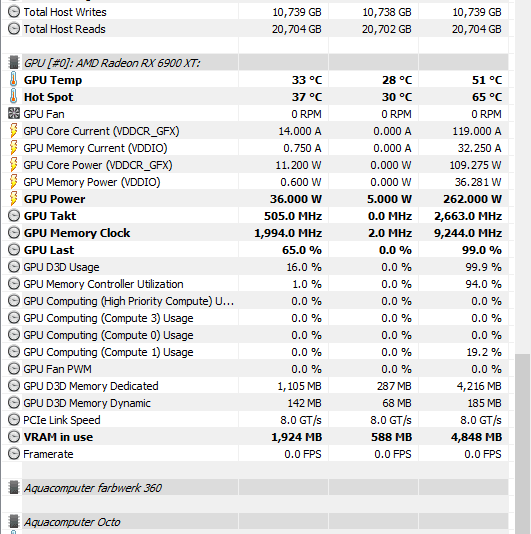Click the Hot Spot thermometer icon
Image resolution: width=531 pixels, height=534 pixels.
tap(13, 96)
